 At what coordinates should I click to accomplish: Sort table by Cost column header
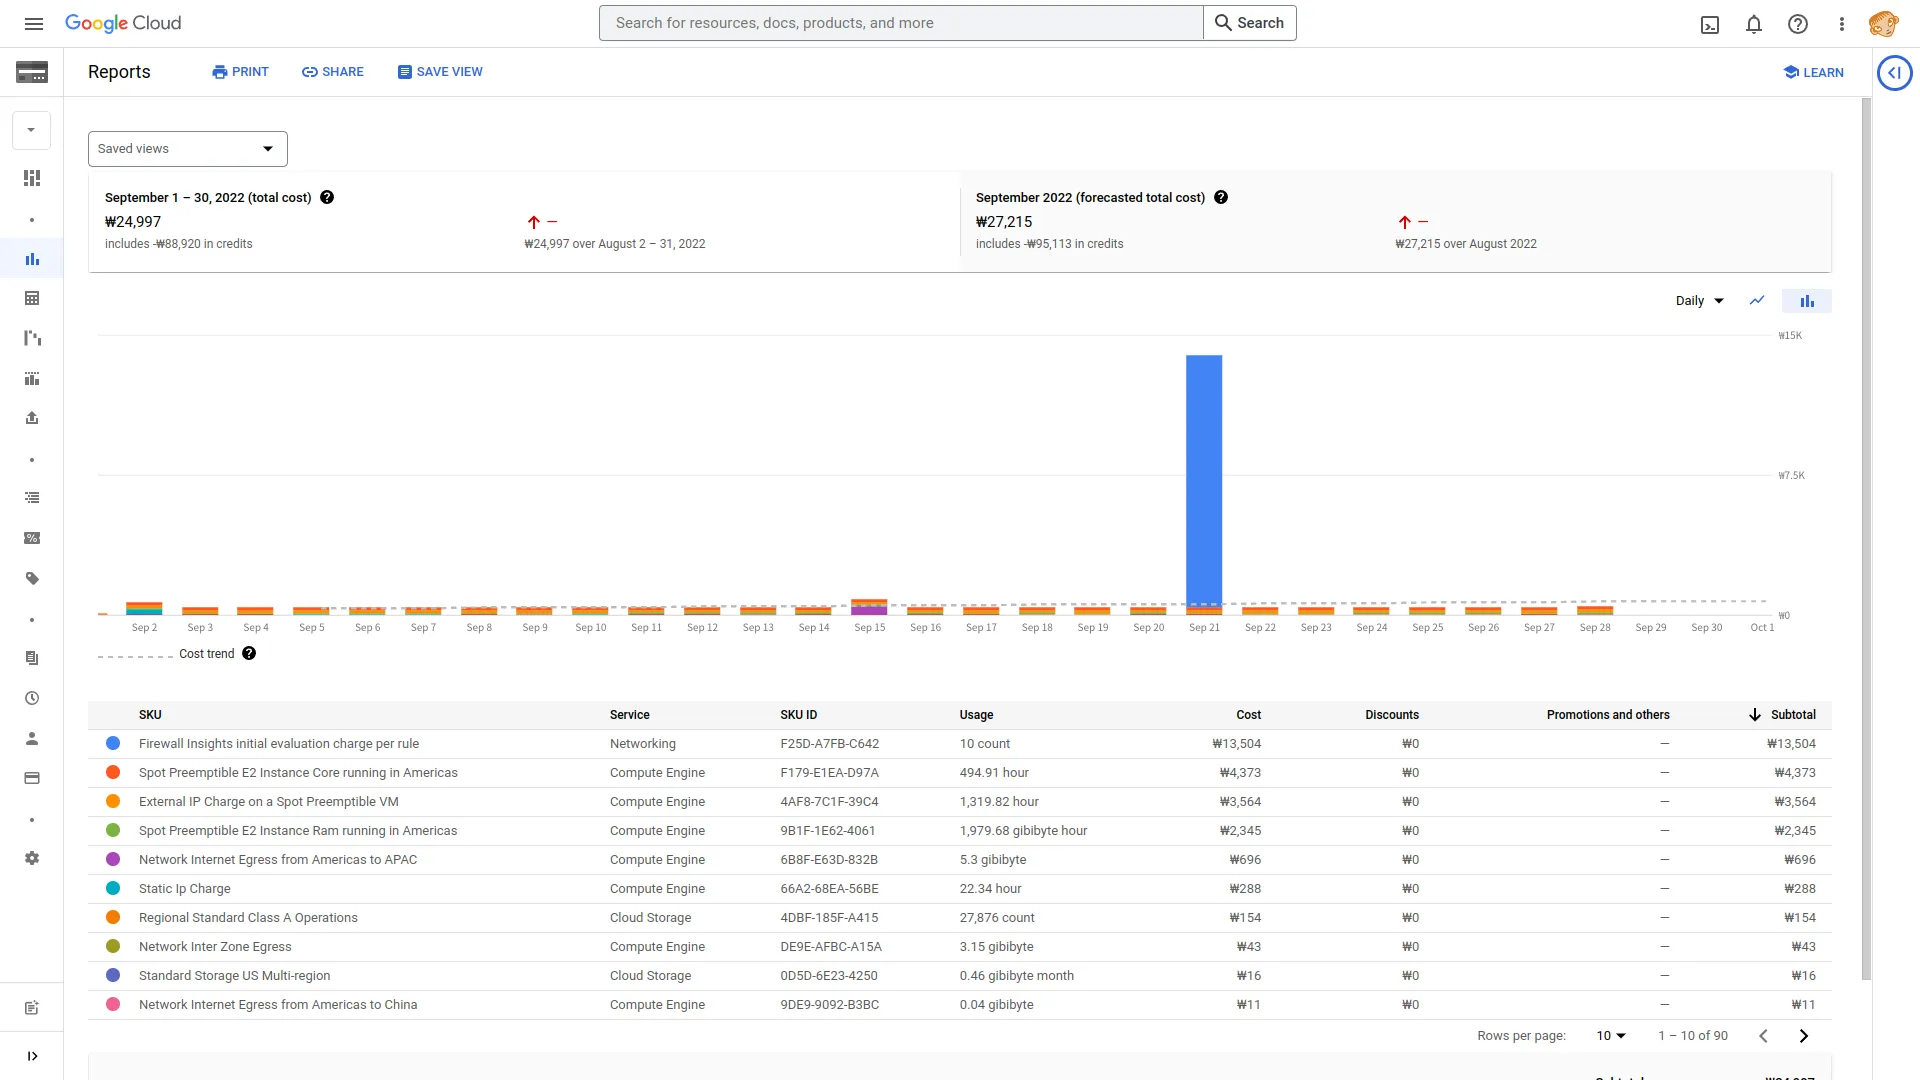(1248, 715)
